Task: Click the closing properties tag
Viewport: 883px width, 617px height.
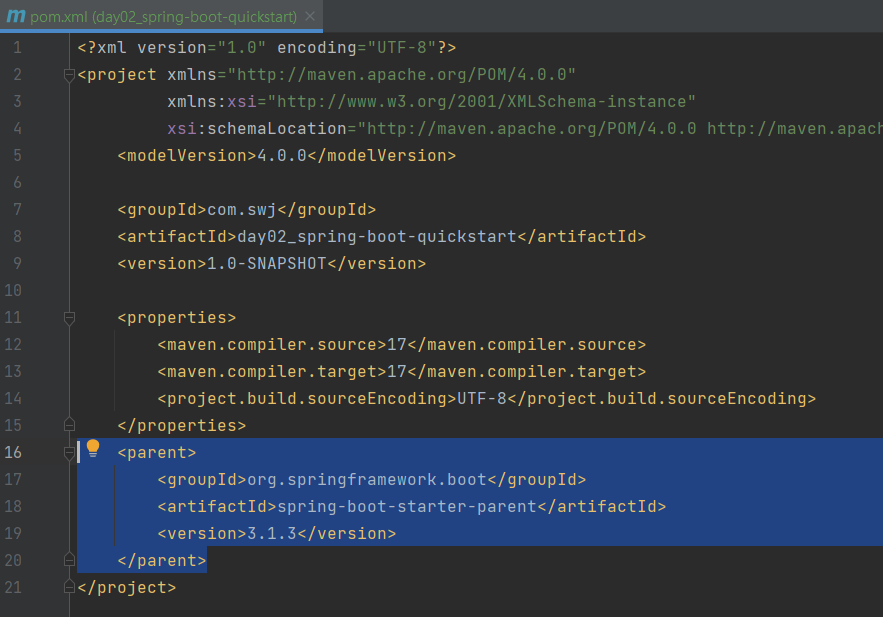Action: click(x=182, y=426)
